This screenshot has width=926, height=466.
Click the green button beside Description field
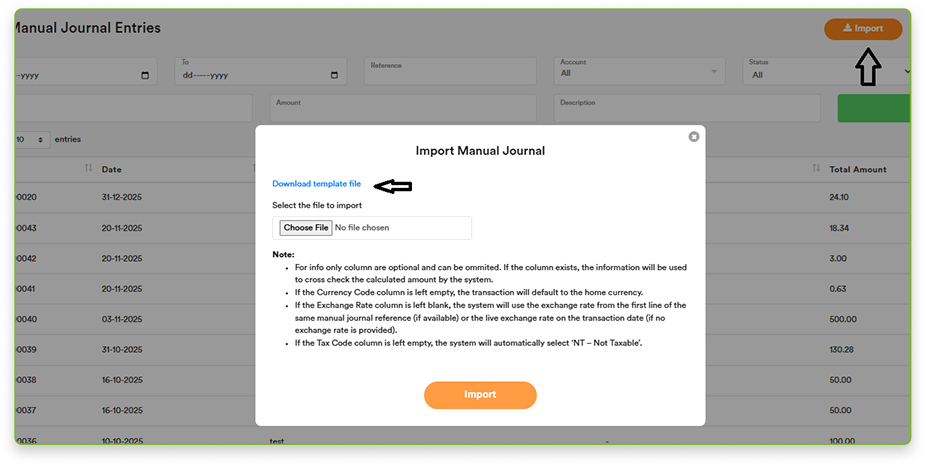[x=872, y=108]
